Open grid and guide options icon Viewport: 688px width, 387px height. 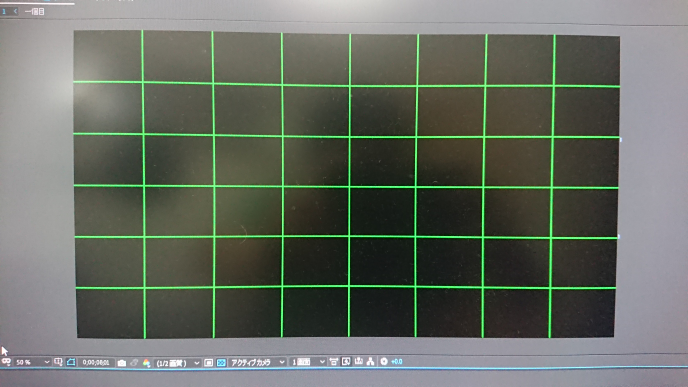coord(58,362)
